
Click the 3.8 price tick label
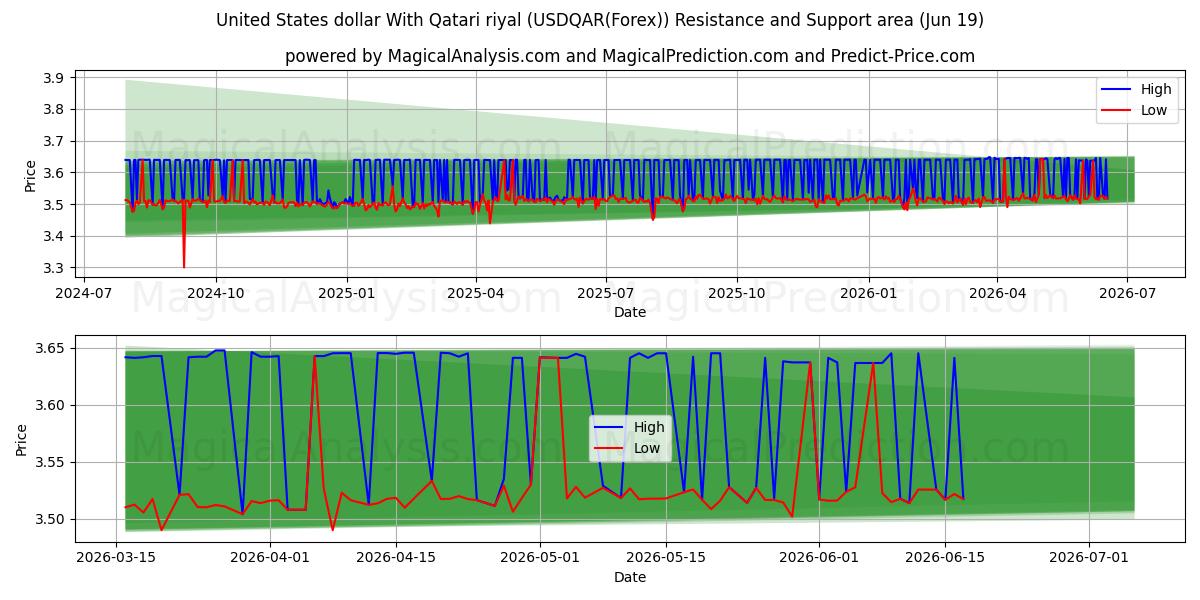pyautogui.click(x=54, y=109)
